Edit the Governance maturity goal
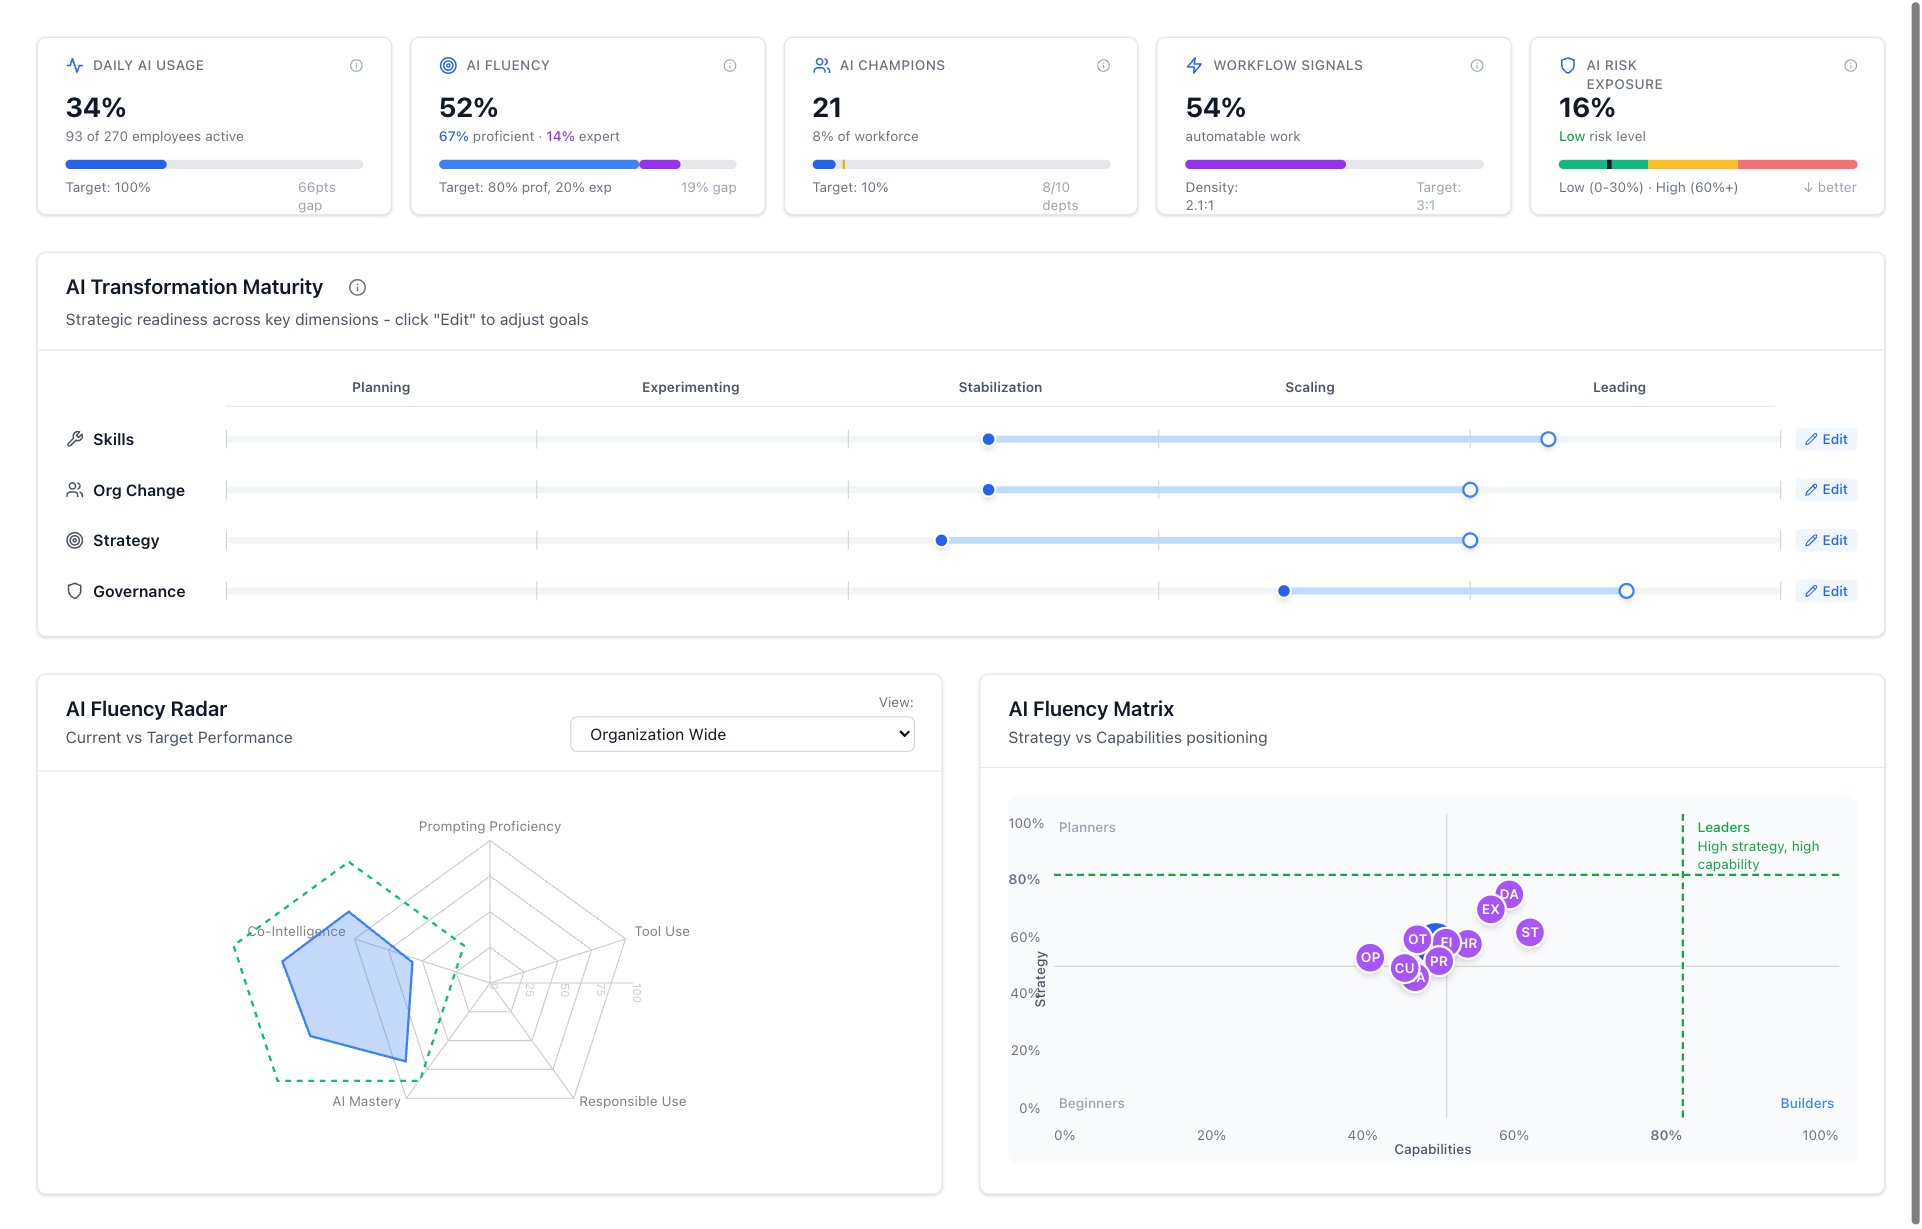Screen dimensions: 1922x1229 1826,591
